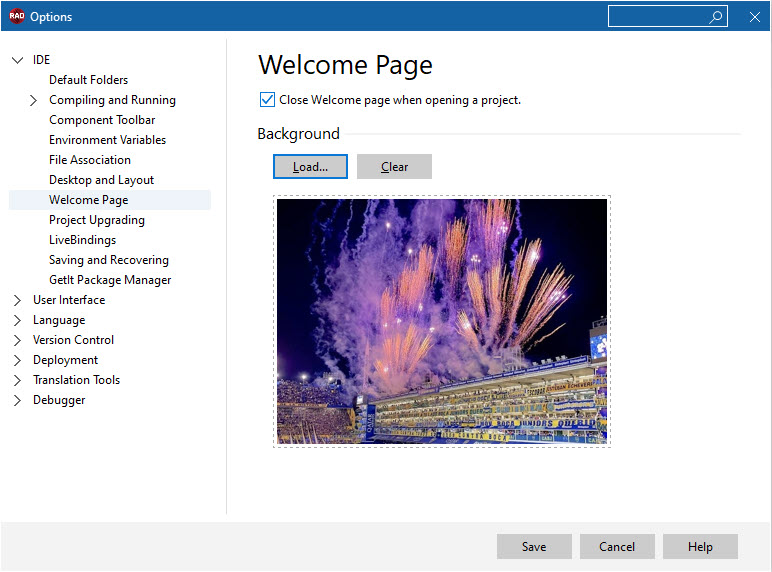Open Environment Variables settings
Viewport: 772px width, 572px height.
pos(107,140)
